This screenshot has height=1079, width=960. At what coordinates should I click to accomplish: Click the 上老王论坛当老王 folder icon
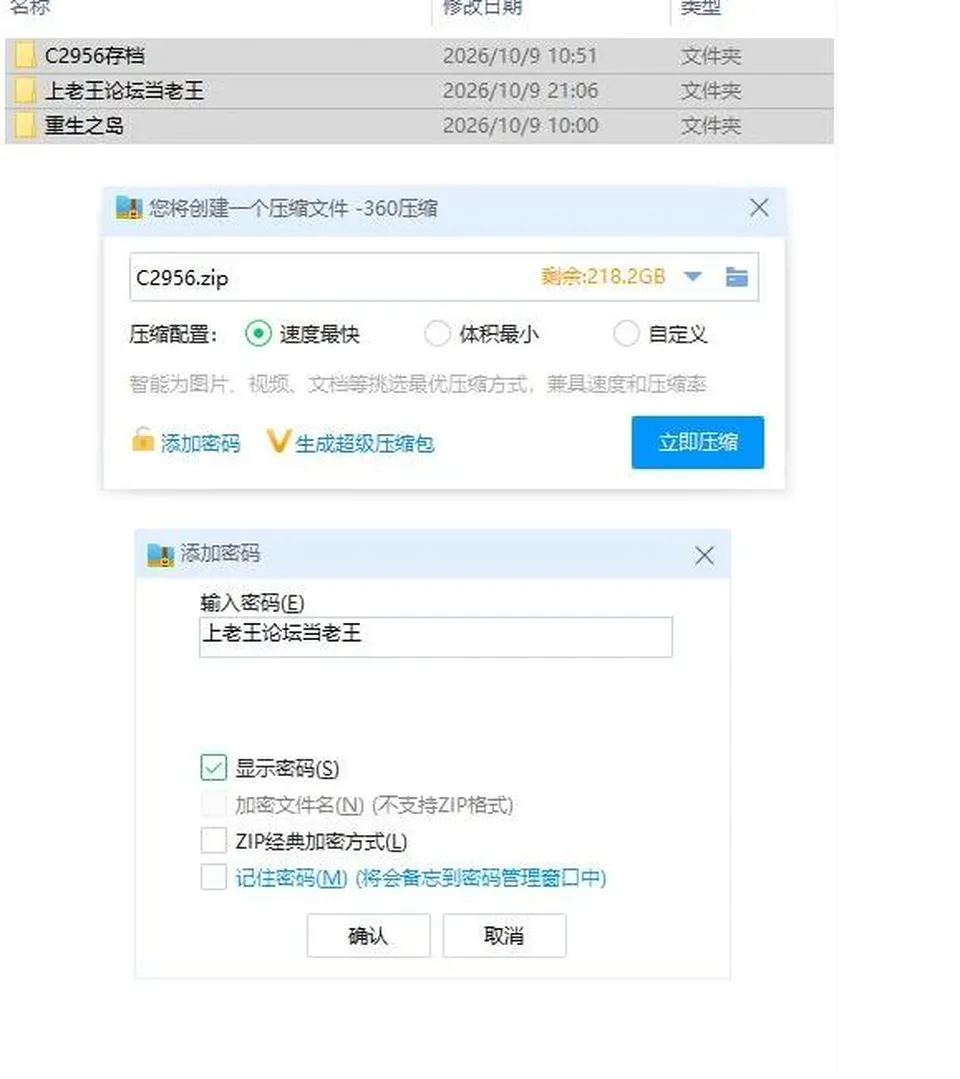[25, 91]
